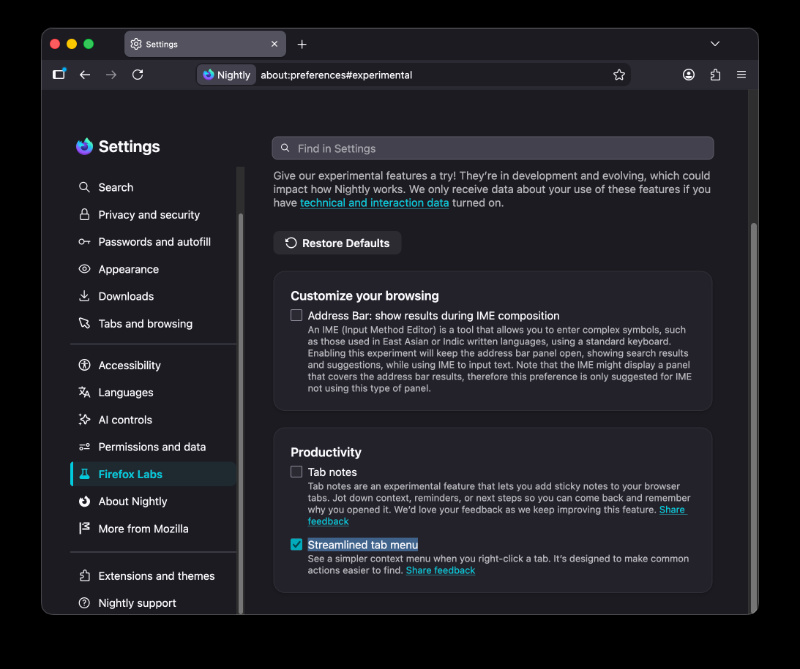This screenshot has height=669, width=800.
Task: Open More from Mozilla section
Action: point(153,529)
